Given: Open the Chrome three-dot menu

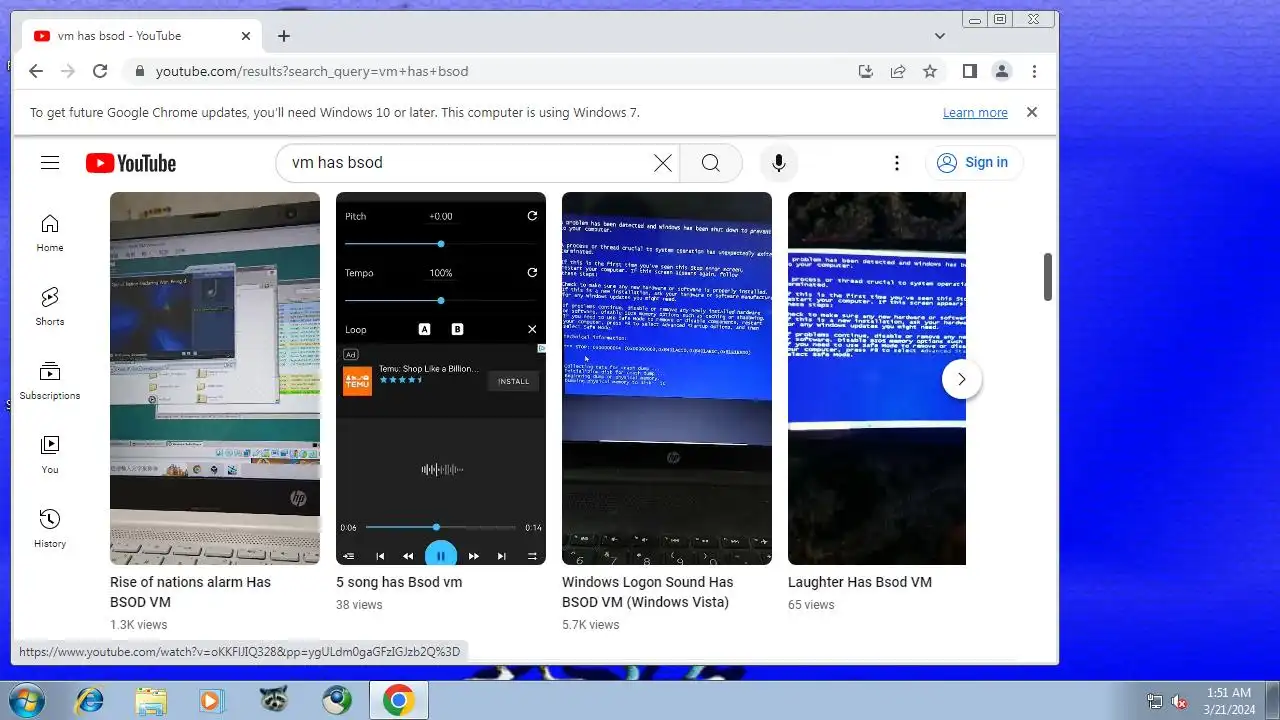Looking at the screenshot, I should point(1034,71).
